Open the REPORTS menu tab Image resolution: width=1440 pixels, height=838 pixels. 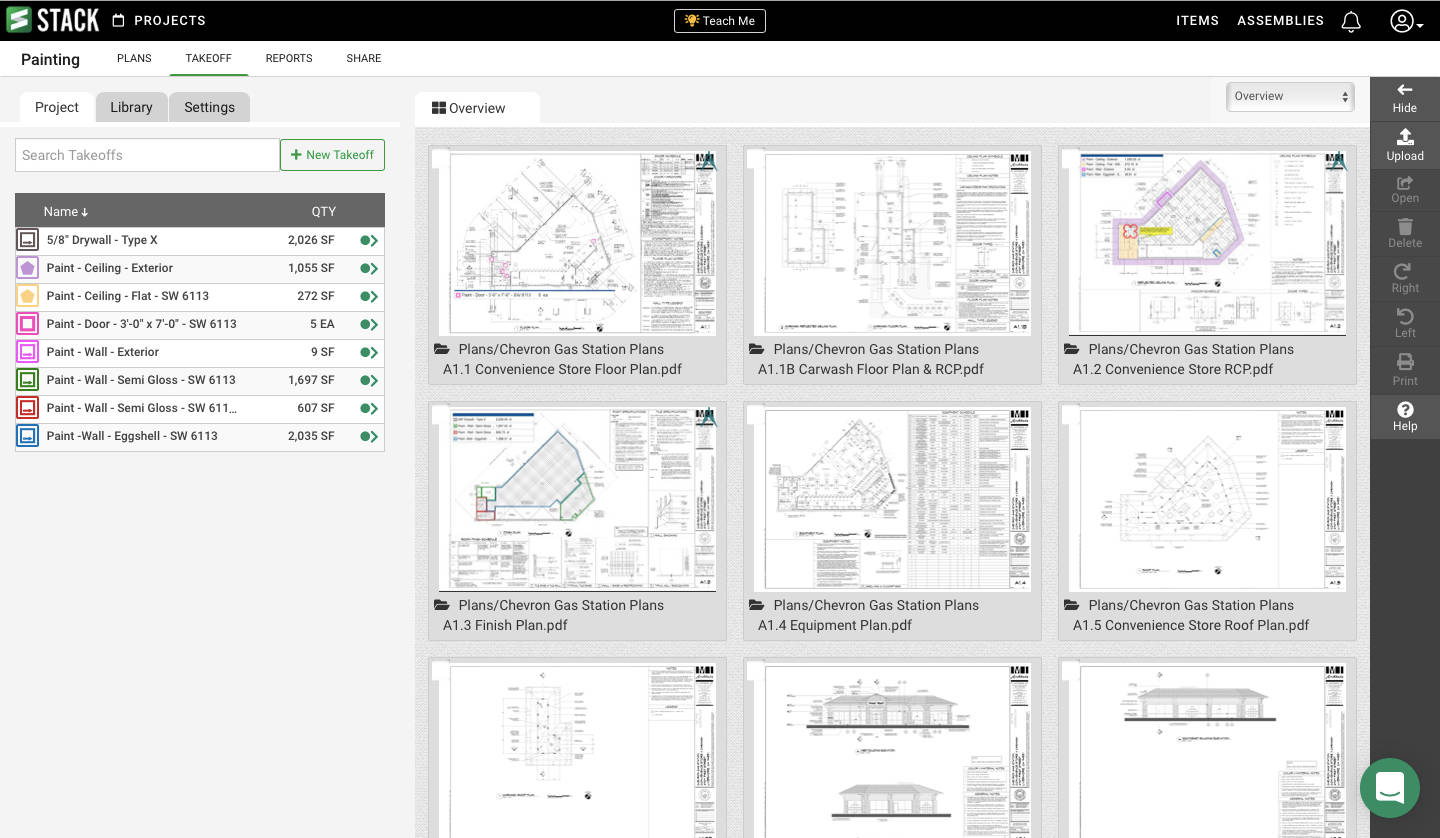(x=289, y=58)
